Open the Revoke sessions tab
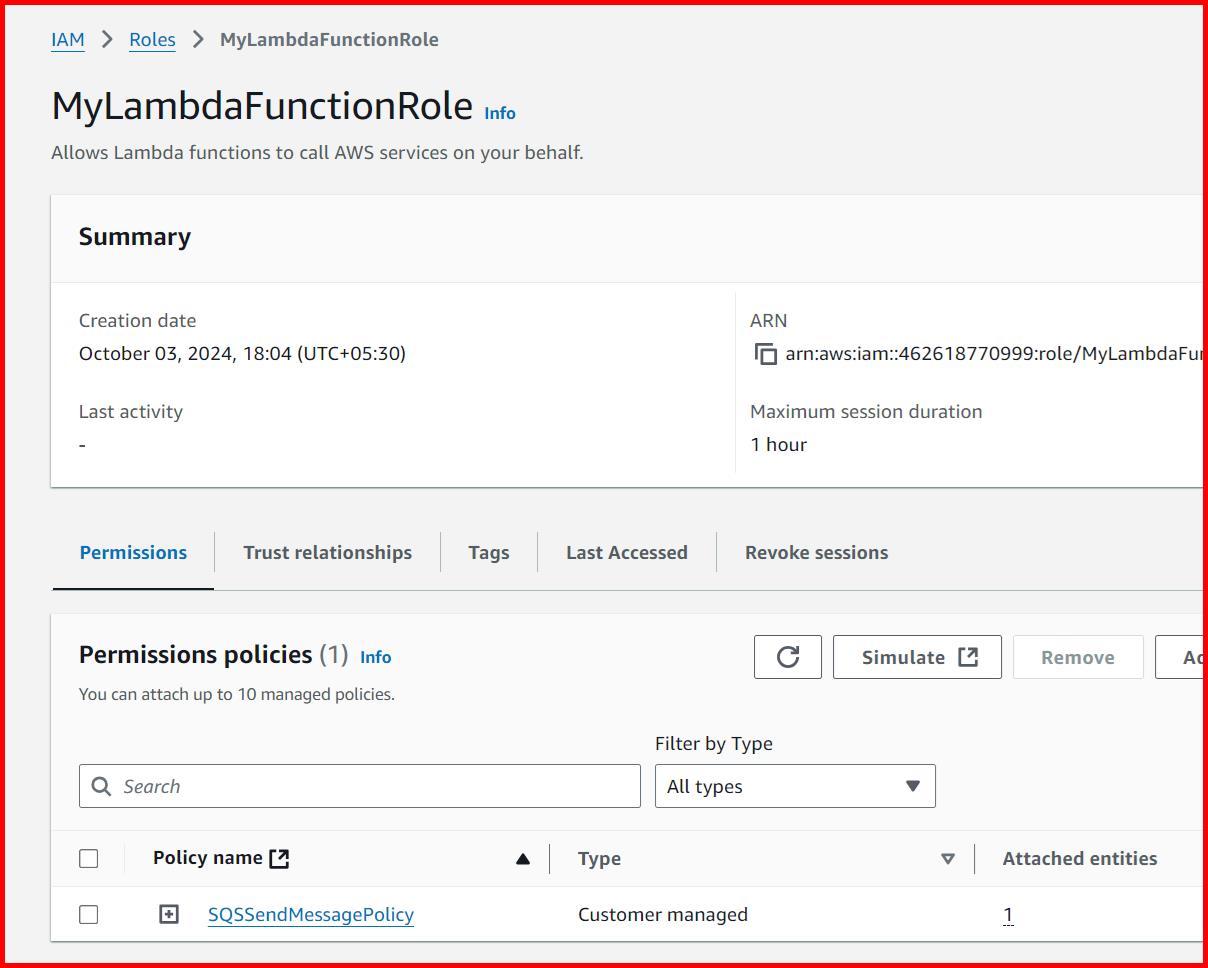This screenshot has width=1208, height=968. (x=816, y=553)
